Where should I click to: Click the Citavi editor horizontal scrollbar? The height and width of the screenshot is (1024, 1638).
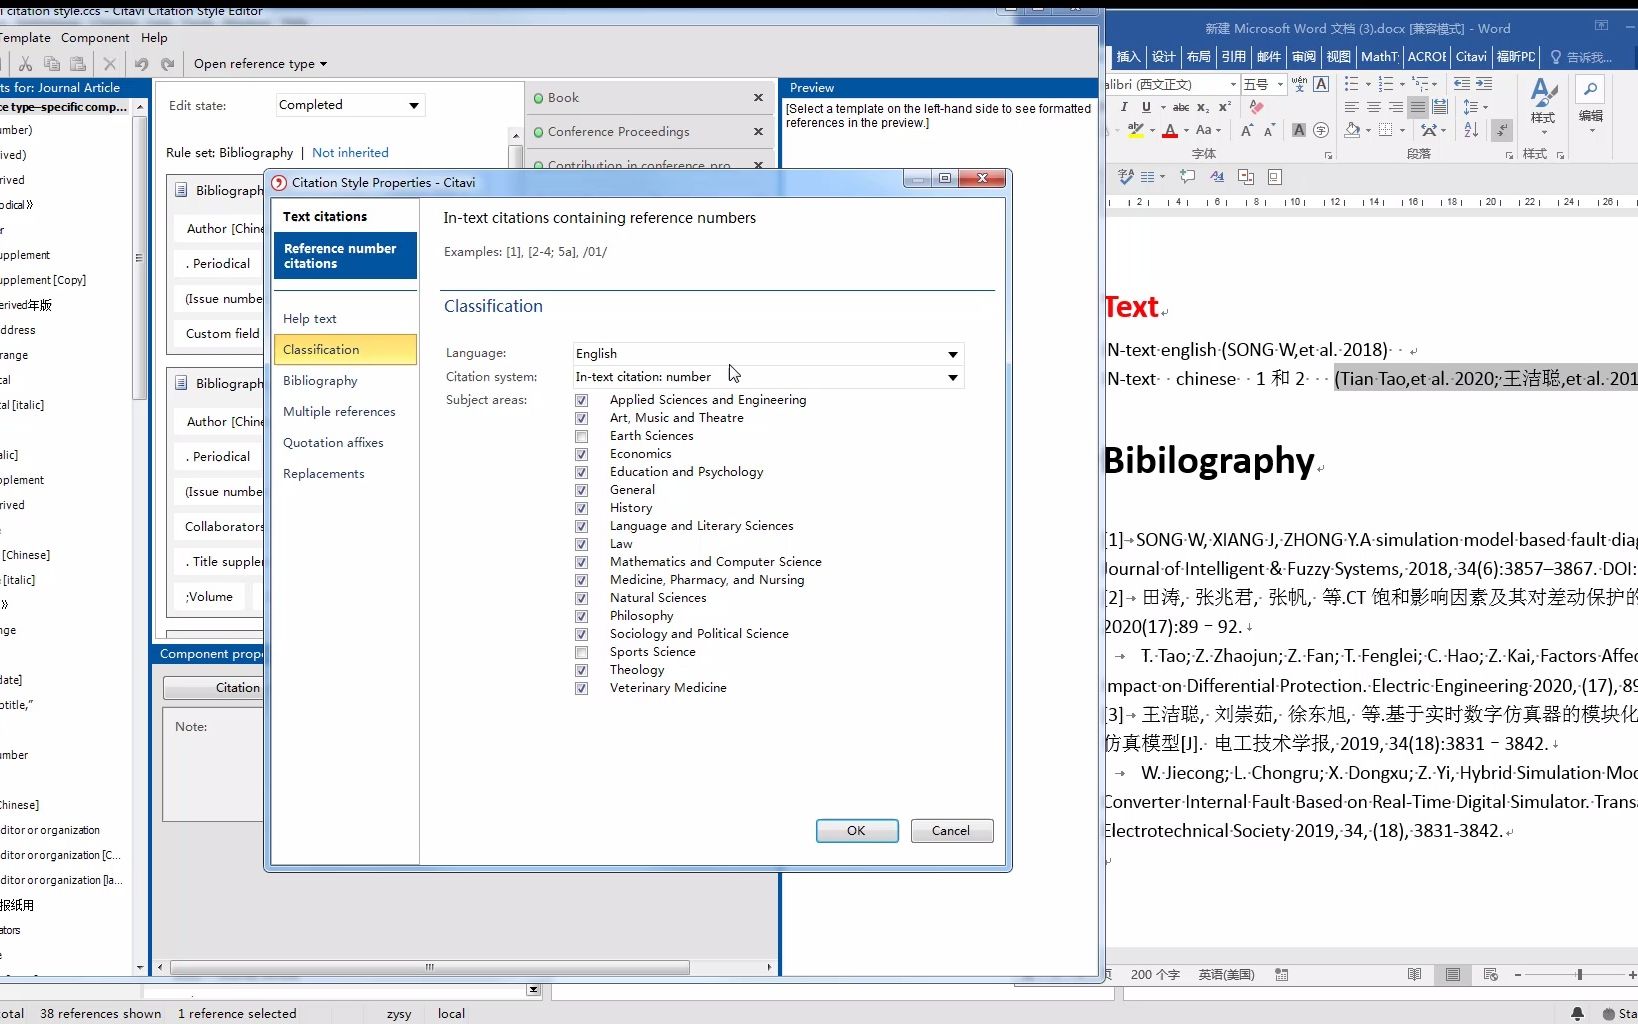pos(430,967)
